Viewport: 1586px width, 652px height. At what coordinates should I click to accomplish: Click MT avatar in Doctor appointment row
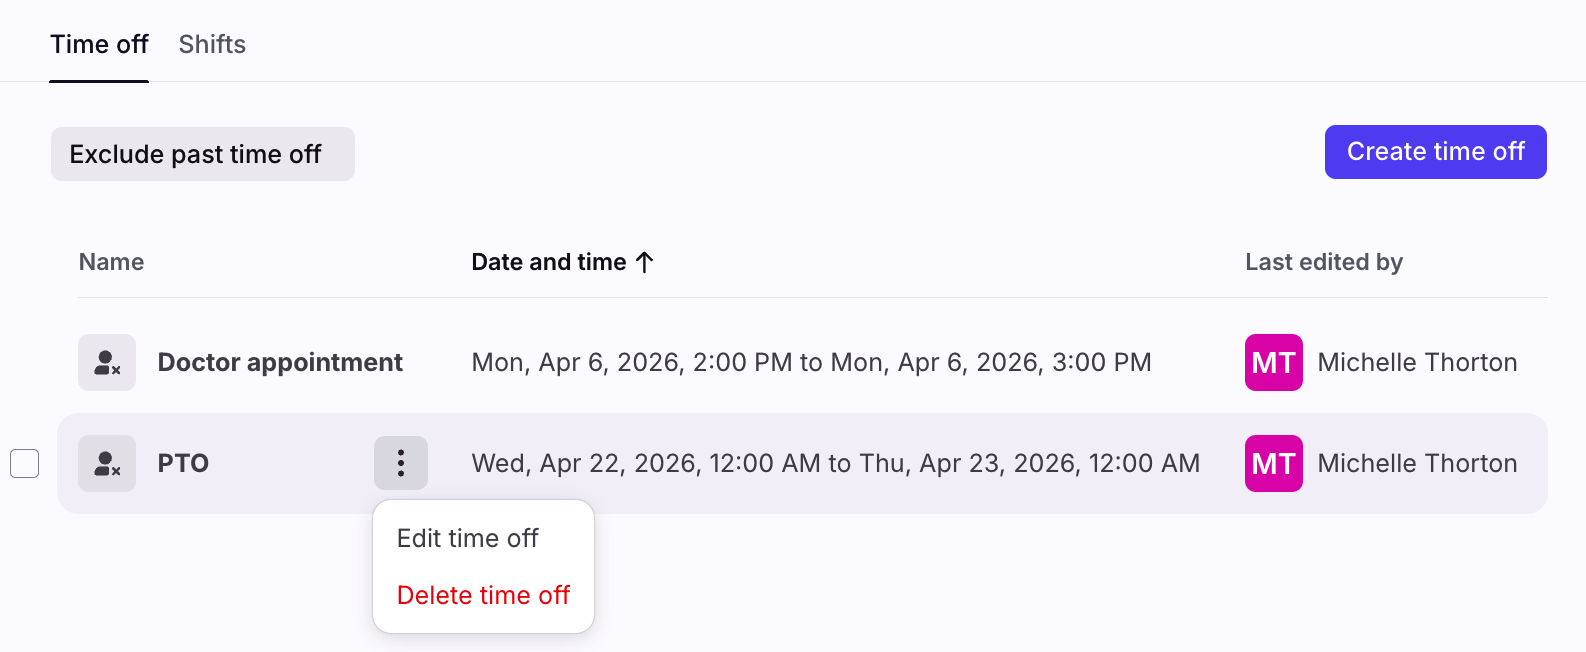tap(1273, 362)
